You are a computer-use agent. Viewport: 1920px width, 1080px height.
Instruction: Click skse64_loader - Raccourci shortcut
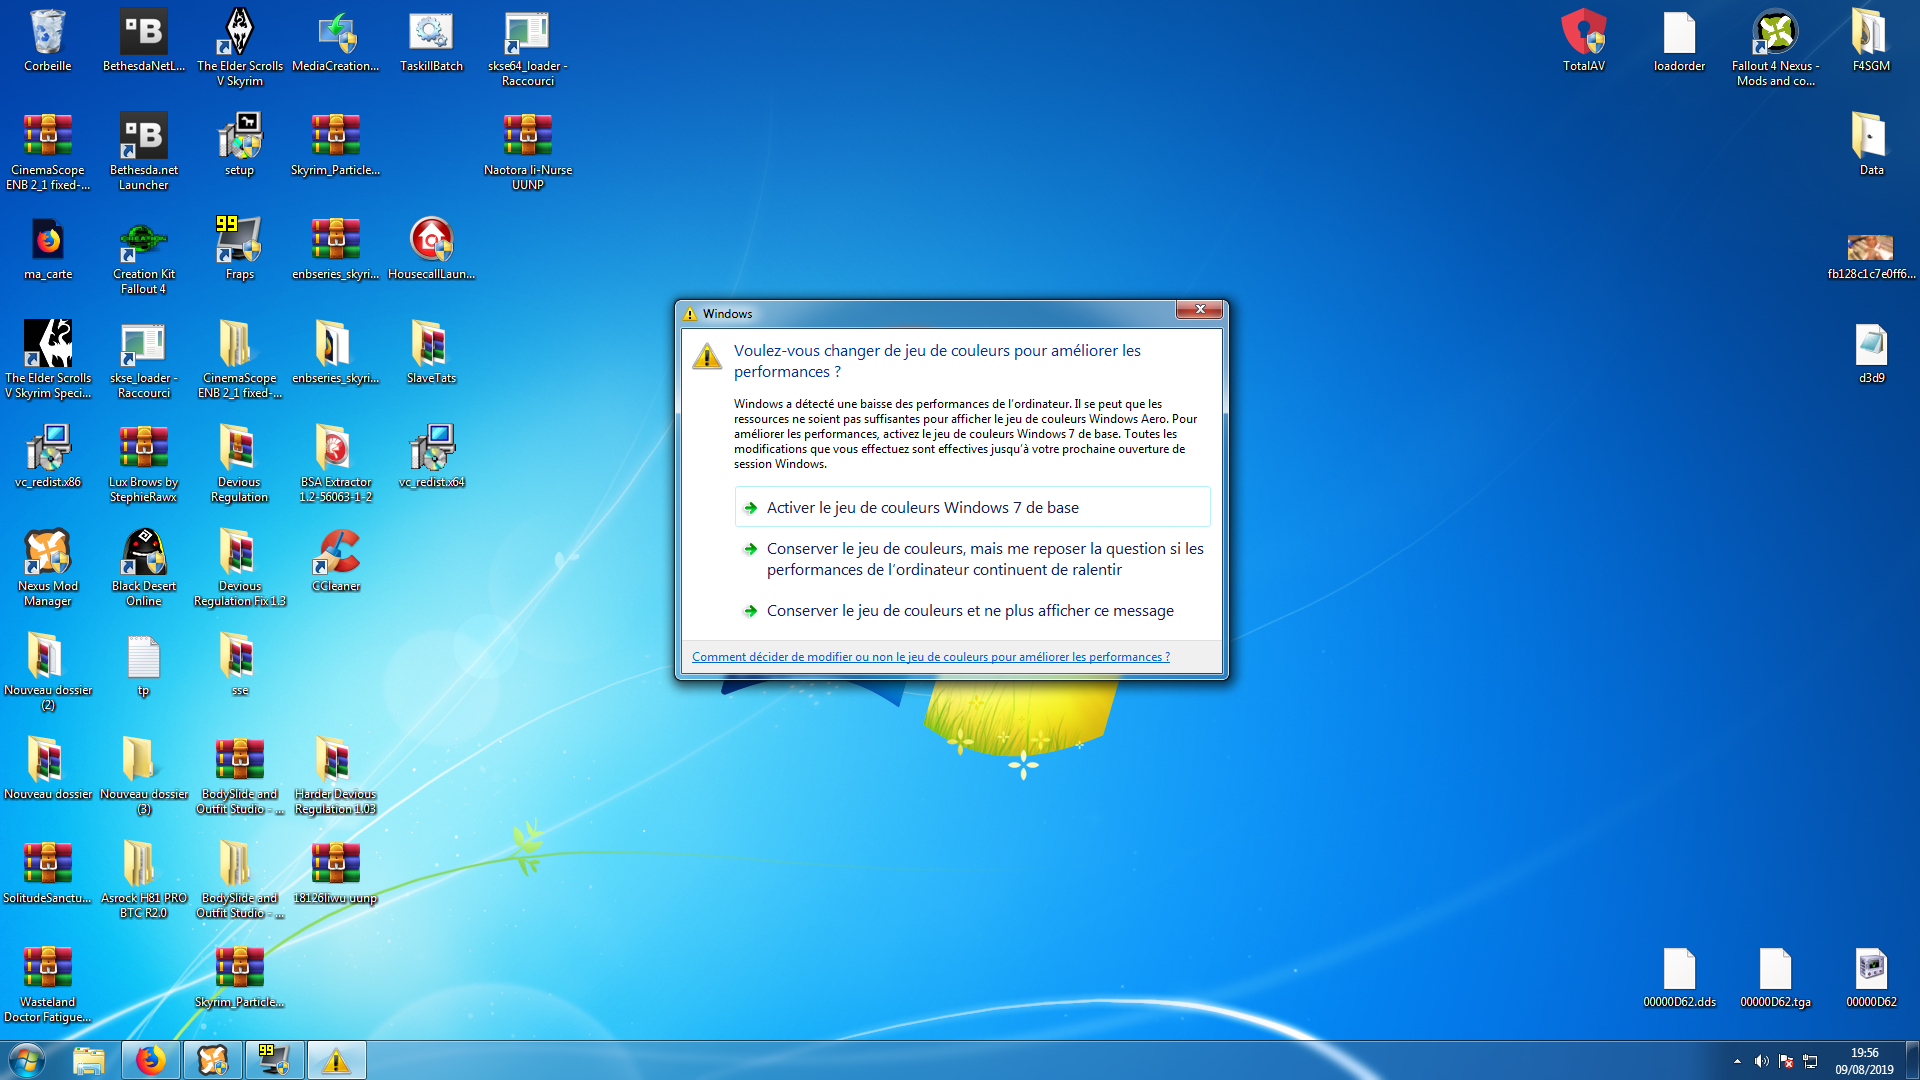pyautogui.click(x=528, y=47)
